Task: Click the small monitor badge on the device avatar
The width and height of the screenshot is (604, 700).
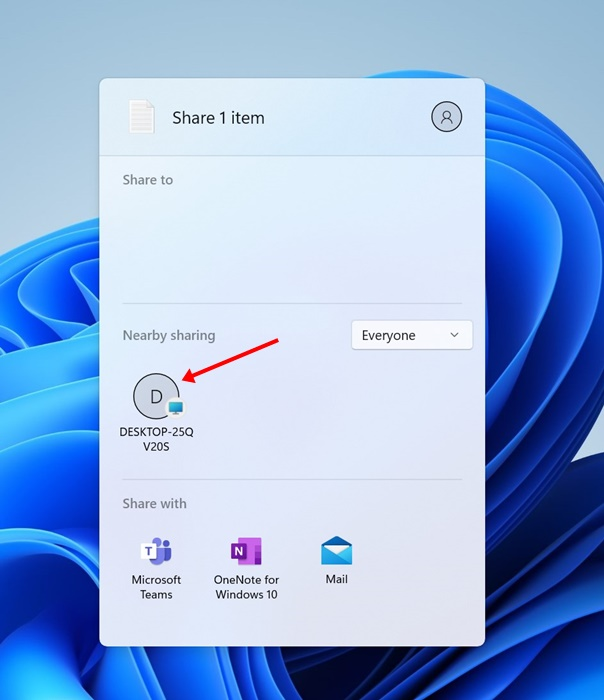Action: pos(176,407)
